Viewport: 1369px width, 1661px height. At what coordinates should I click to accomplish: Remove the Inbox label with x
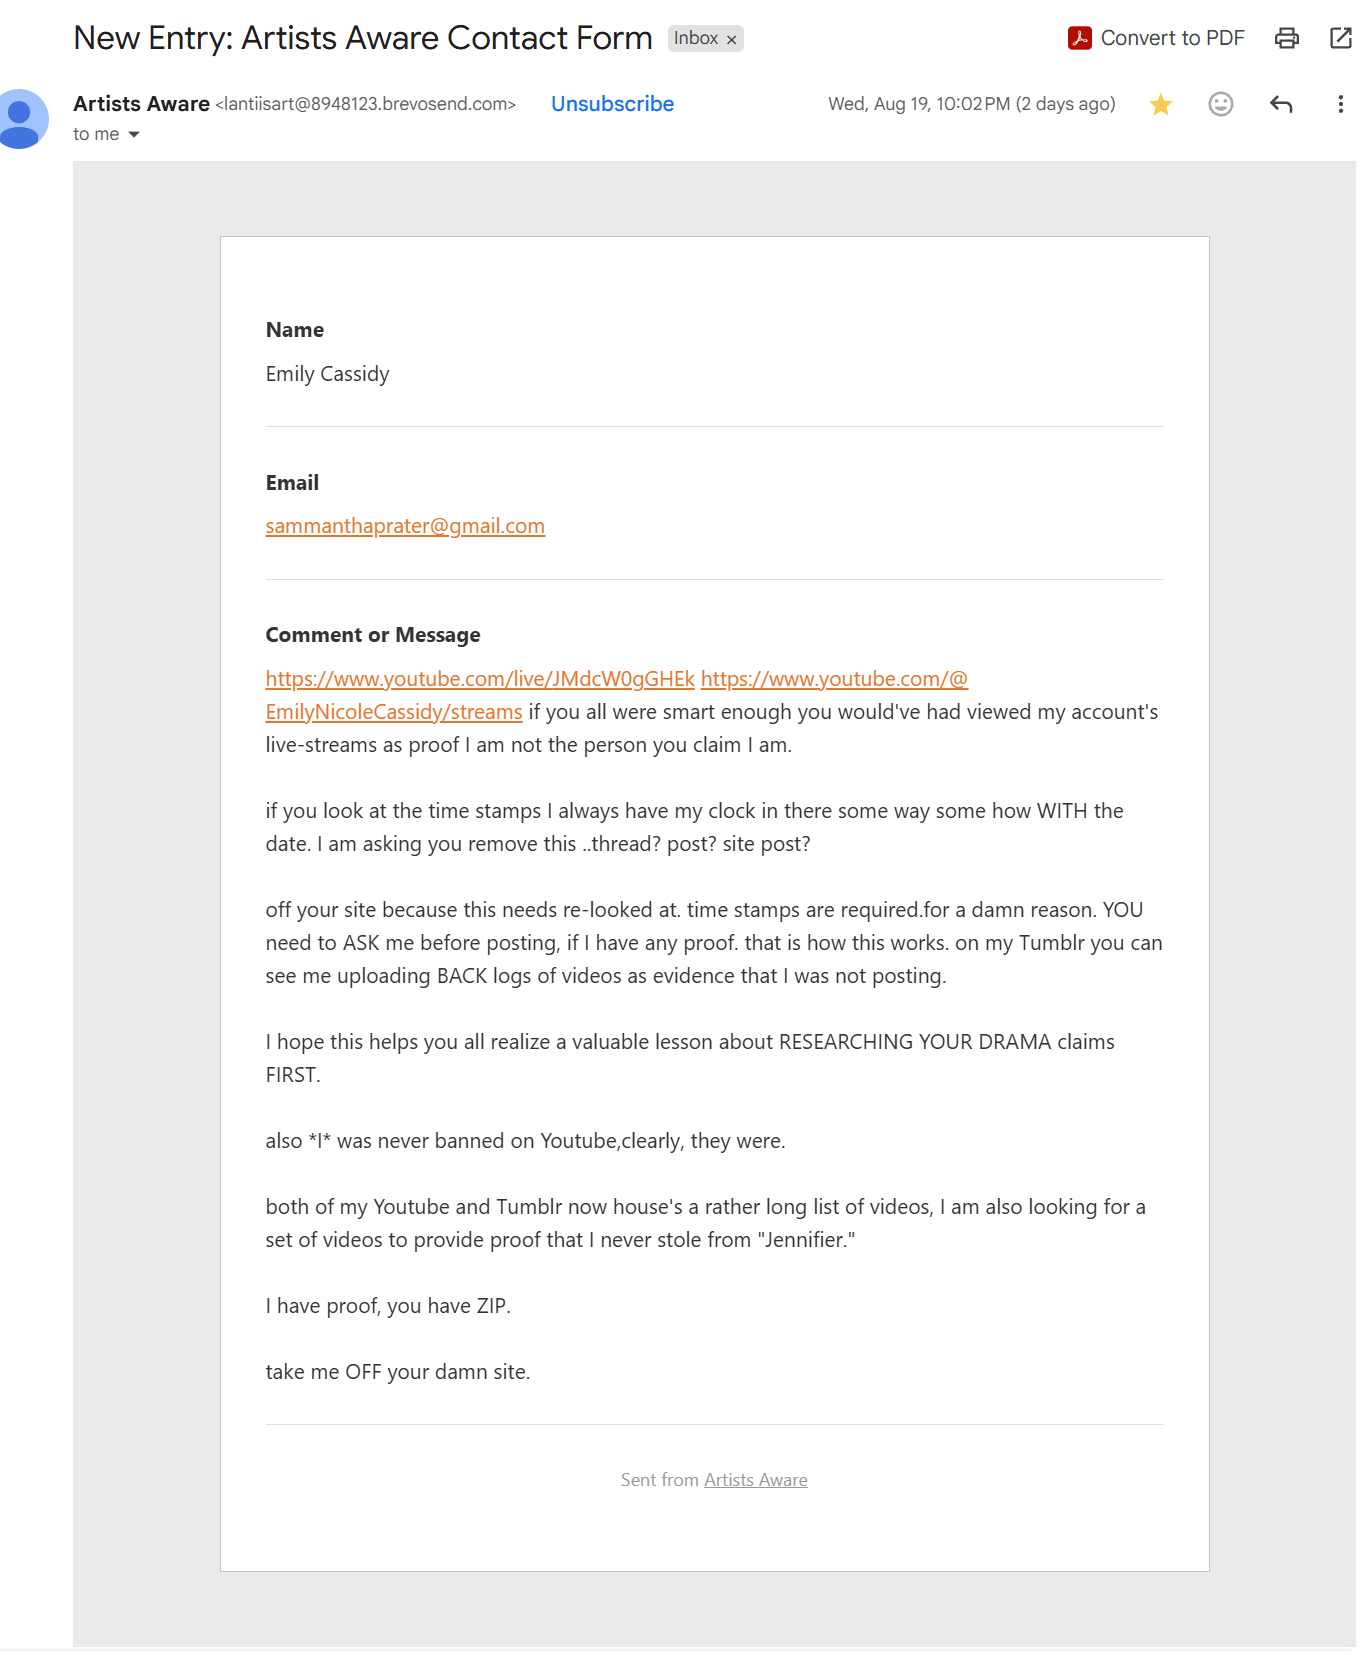click(731, 39)
